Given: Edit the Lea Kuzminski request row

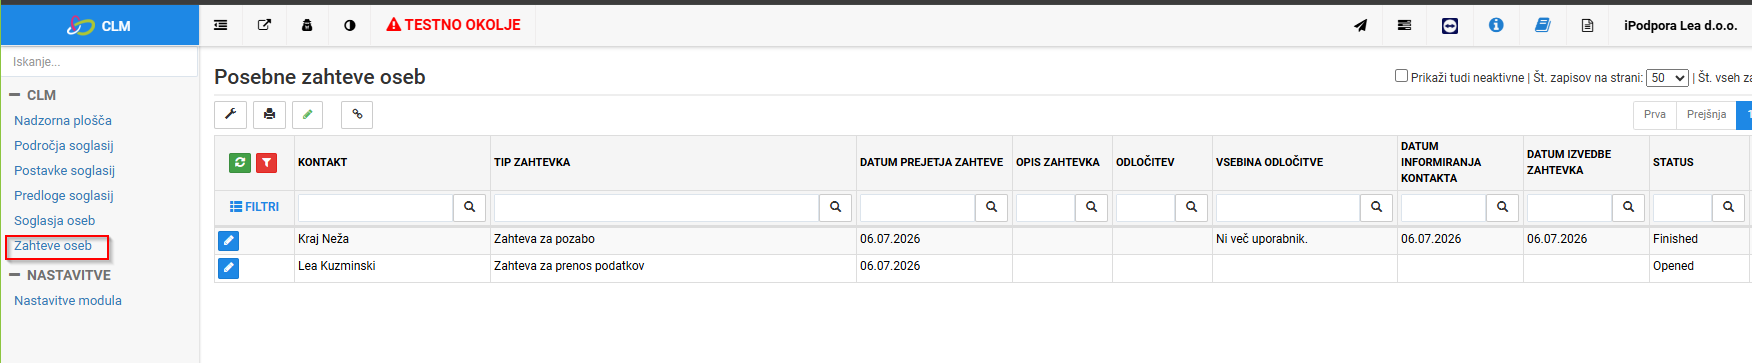Looking at the screenshot, I should tap(229, 267).
